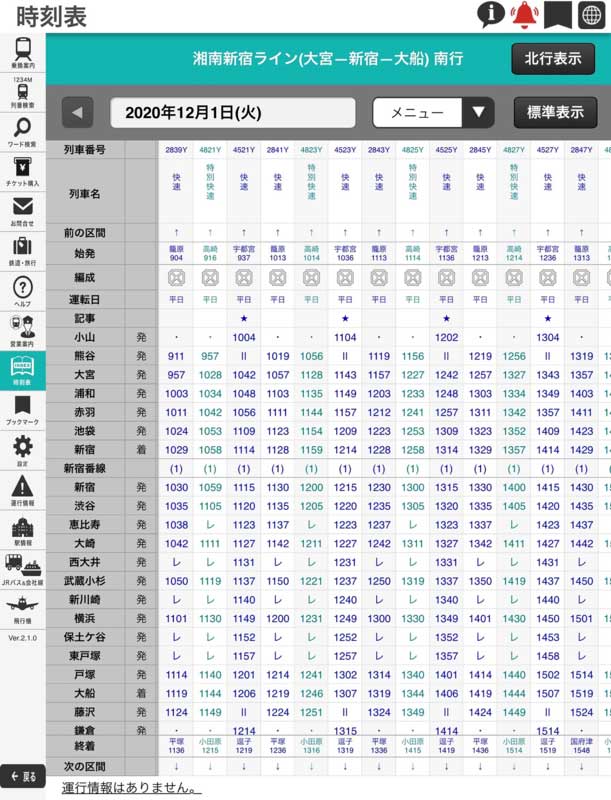Click terminus 逗子 1219 cell

pyautogui.click(x=244, y=746)
